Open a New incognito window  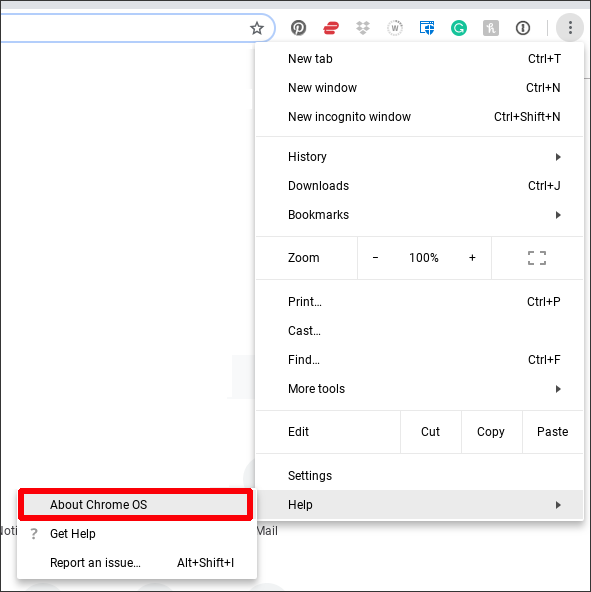click(x=420, y=117)
